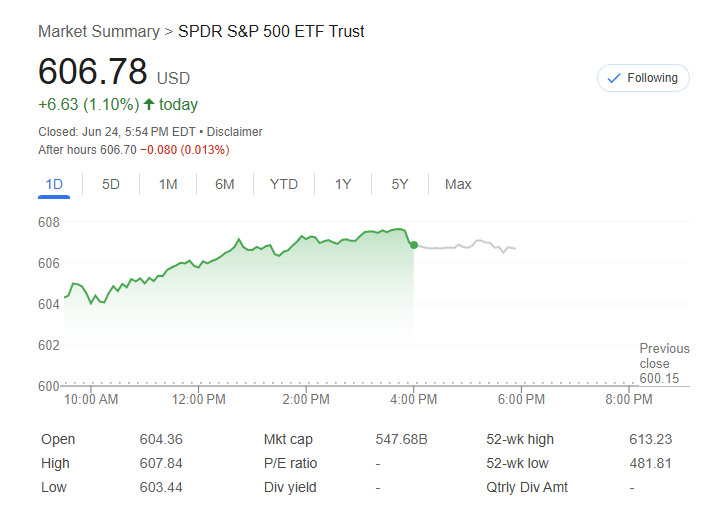The height and width of the screenshot is (512, 709).
Task: Open the Market Summary breadcrumb link
Action: point(98,31)
